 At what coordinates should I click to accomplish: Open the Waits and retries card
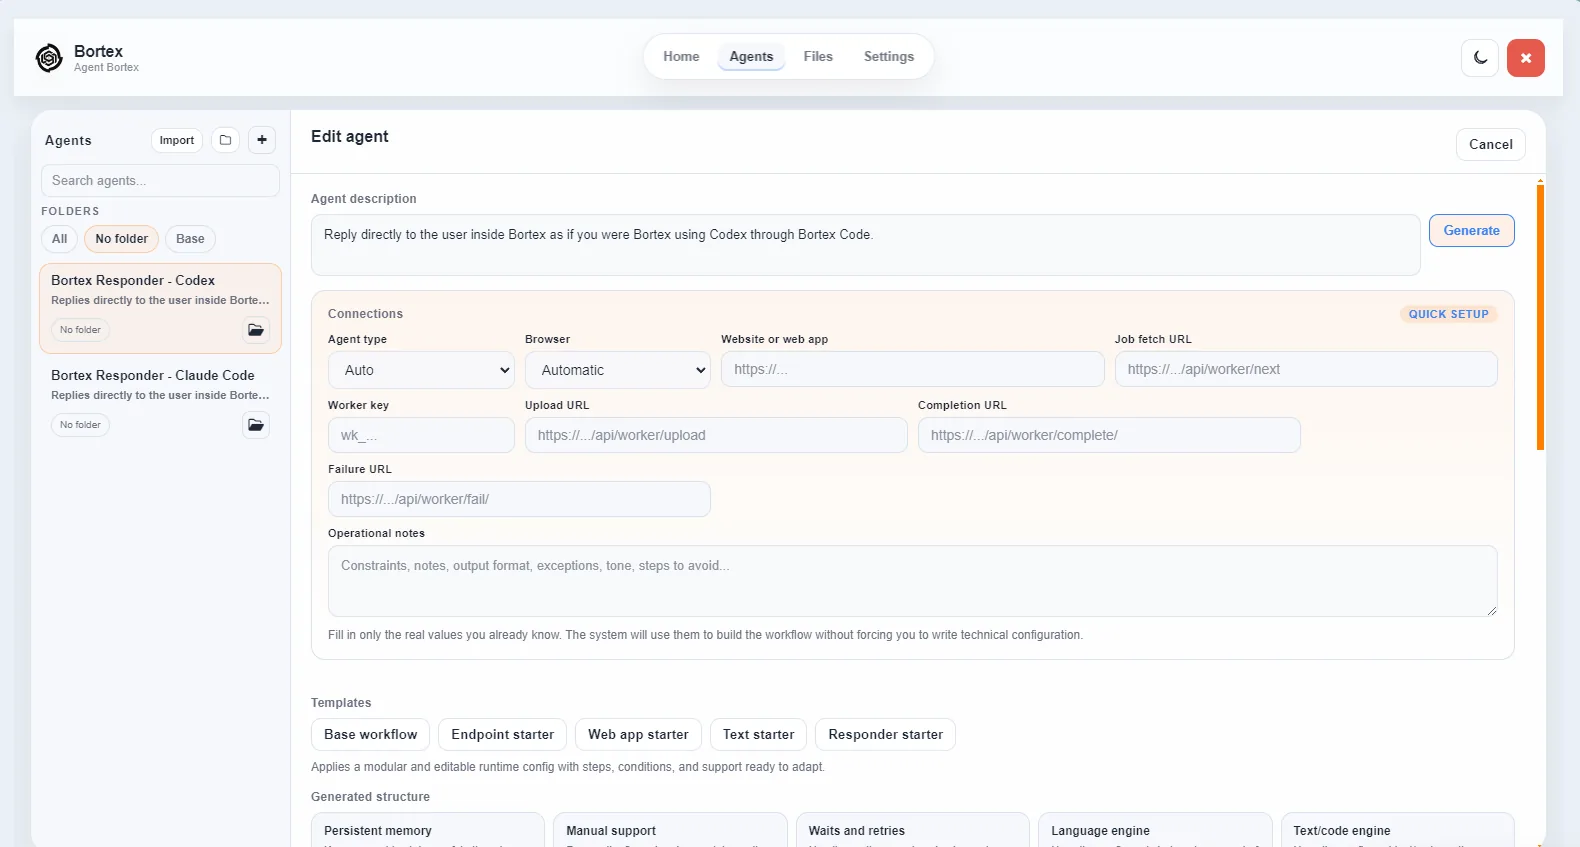tap(913, 830)
